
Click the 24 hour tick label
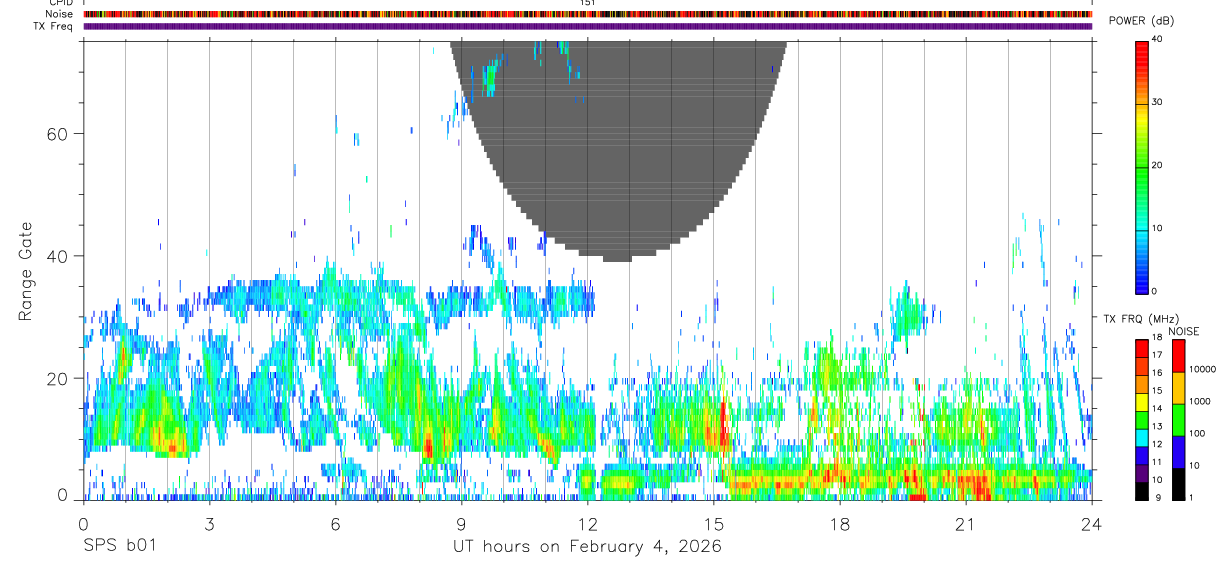[1091, 524]
